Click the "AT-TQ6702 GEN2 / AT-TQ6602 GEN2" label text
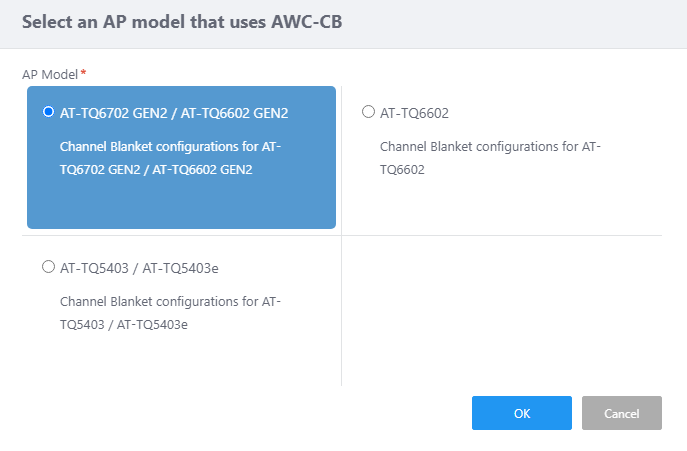The image size is (687, 451). tap(174, 113)
